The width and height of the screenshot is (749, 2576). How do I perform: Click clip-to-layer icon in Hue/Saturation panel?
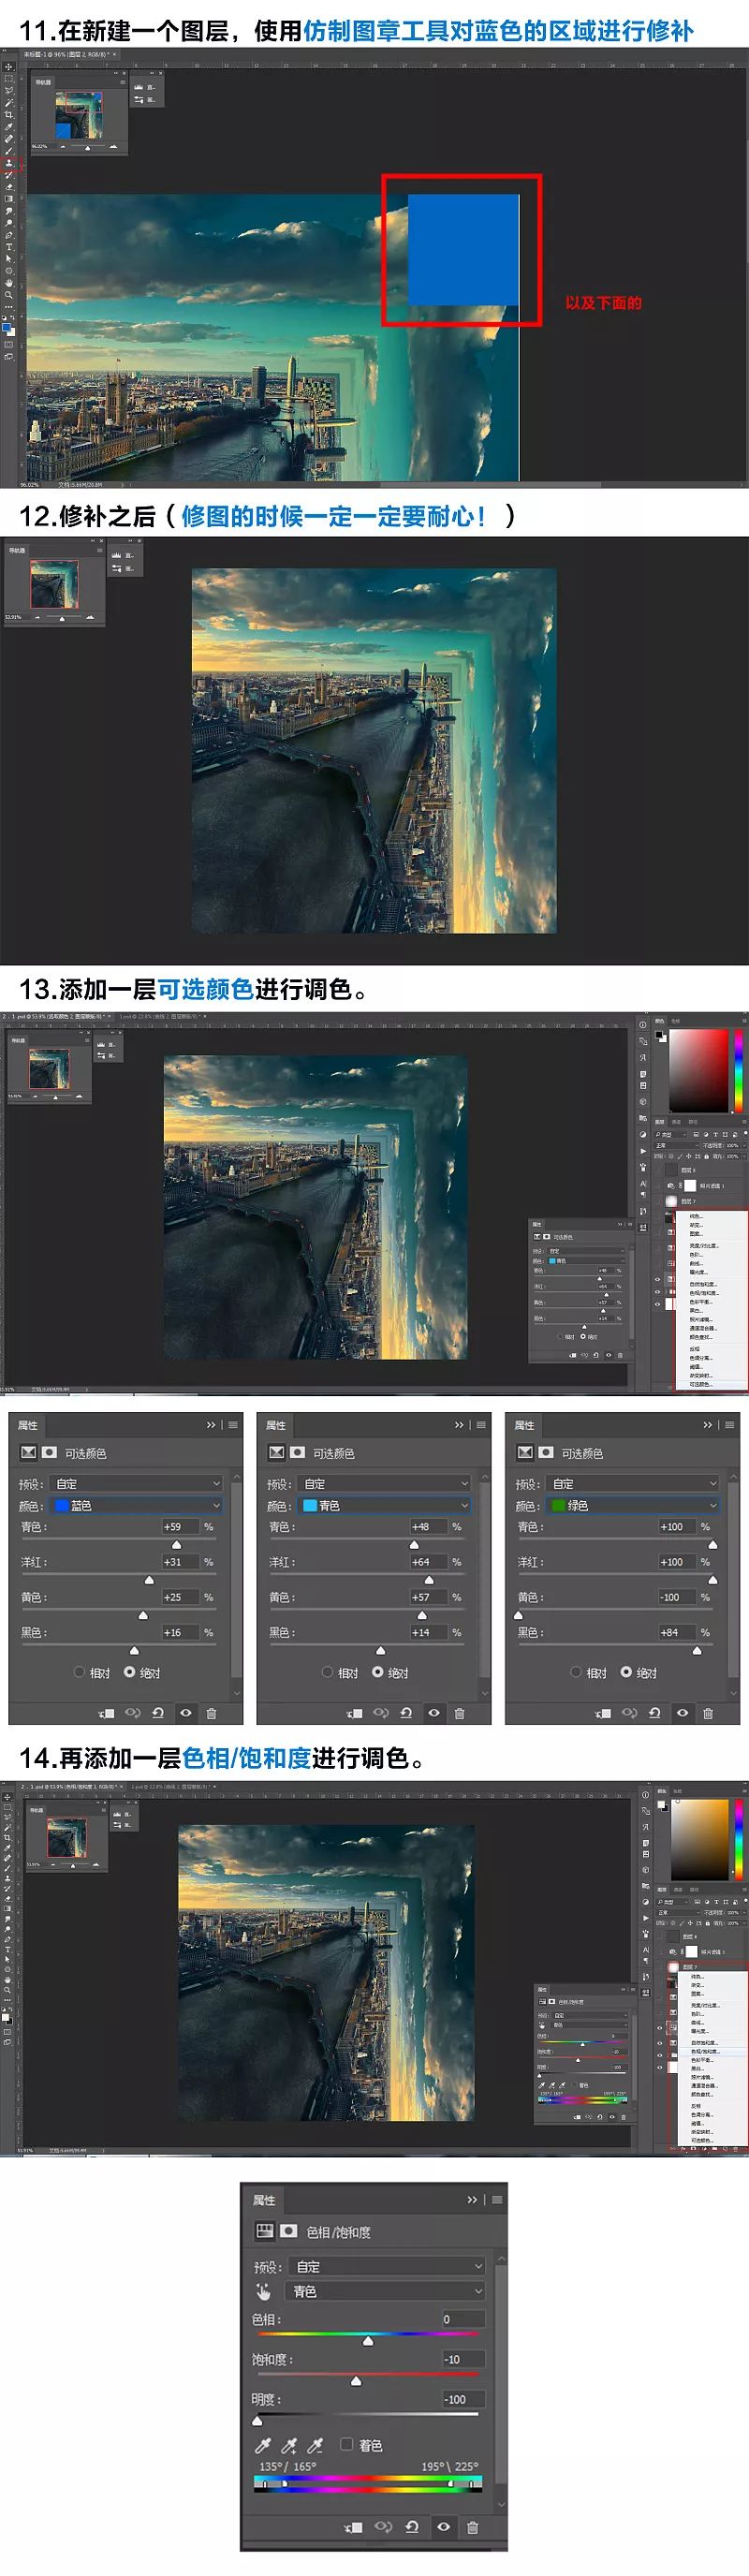point(353,2527)
